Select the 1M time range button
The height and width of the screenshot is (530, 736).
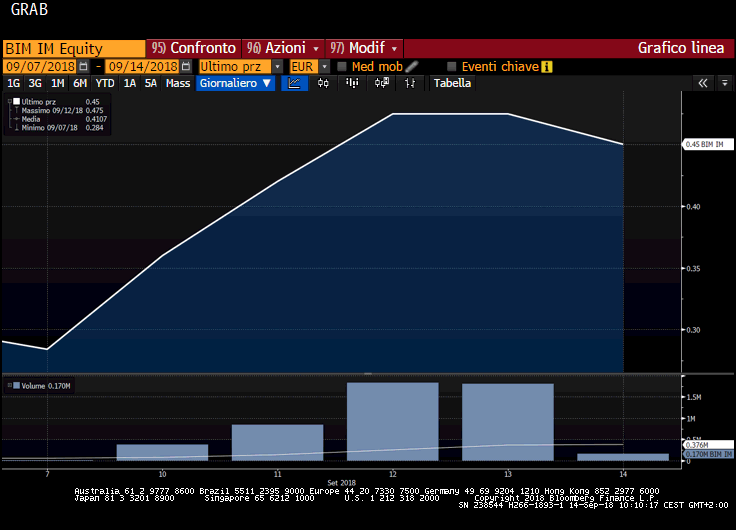(x=58, y=84)
